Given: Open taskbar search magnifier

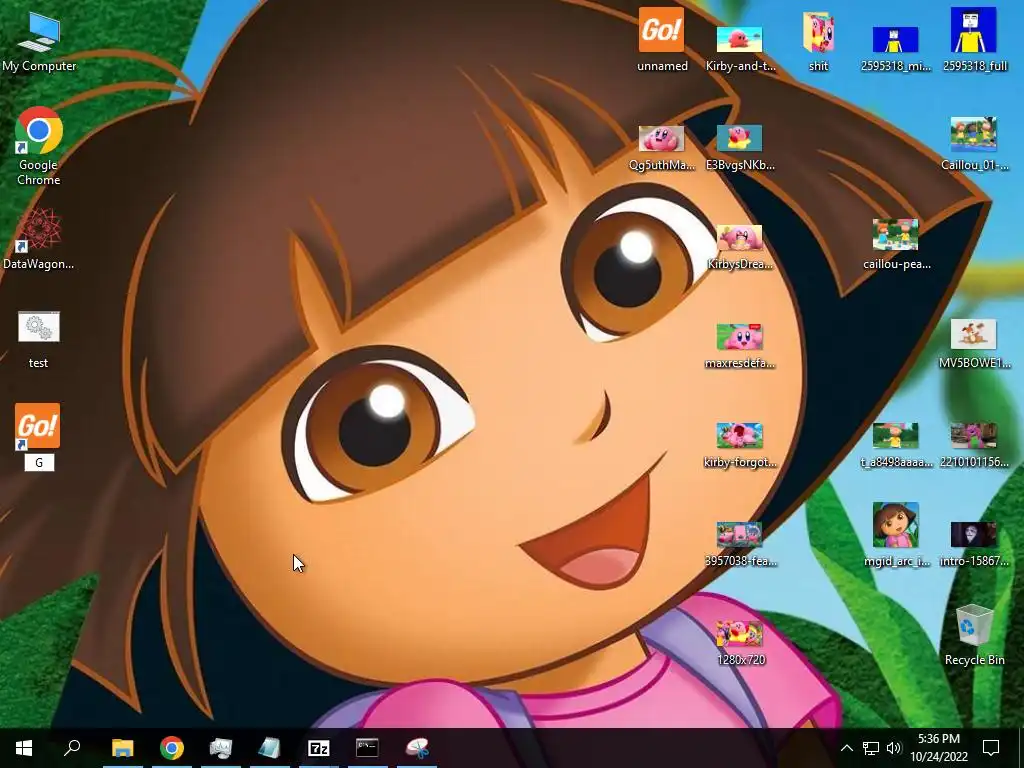Looking at the screenshot, I should [x=72, y=748].
